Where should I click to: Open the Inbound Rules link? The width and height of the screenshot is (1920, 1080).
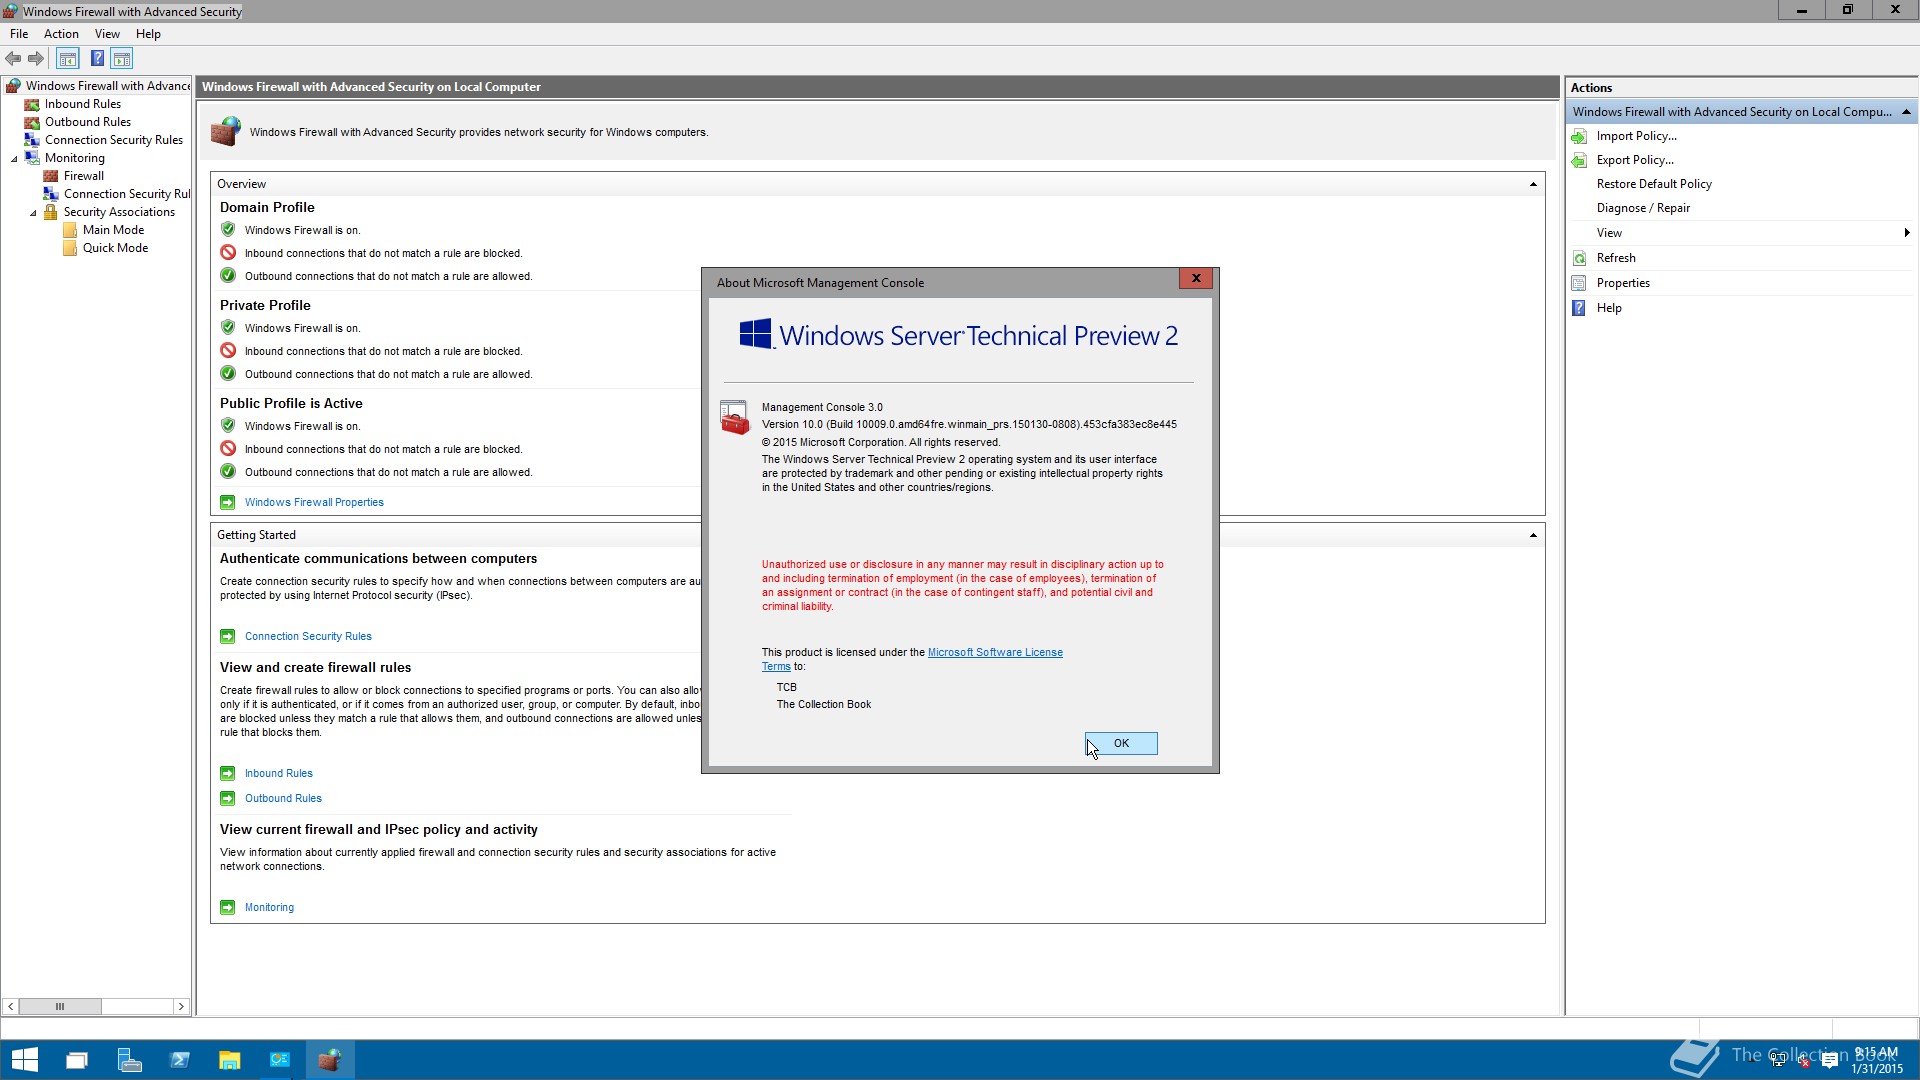(279, 773)
